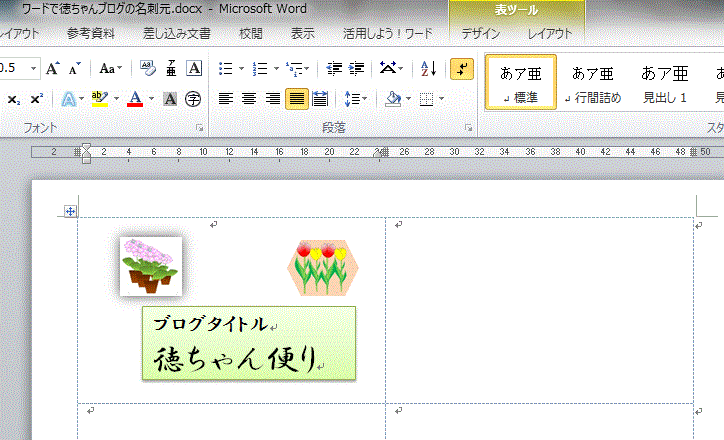724x440 pixels.
Task: Open the borders dropdown arrow
Action: coord(443,99)
